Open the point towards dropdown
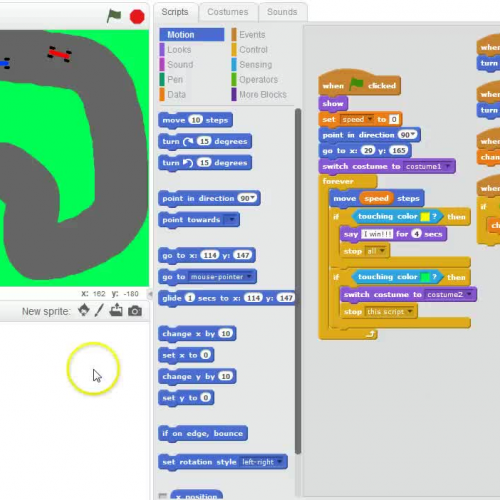Screen dimensions: 500x500 [231, 220]
